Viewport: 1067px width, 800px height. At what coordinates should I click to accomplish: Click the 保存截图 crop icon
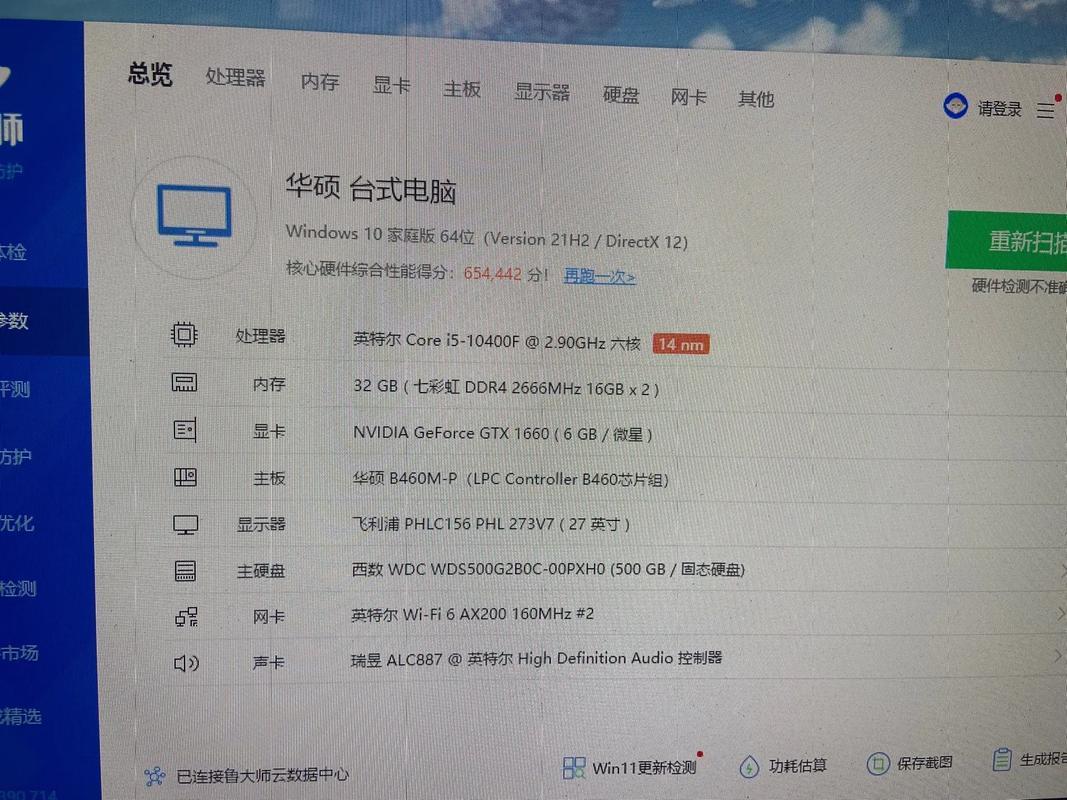click(877, 764)
